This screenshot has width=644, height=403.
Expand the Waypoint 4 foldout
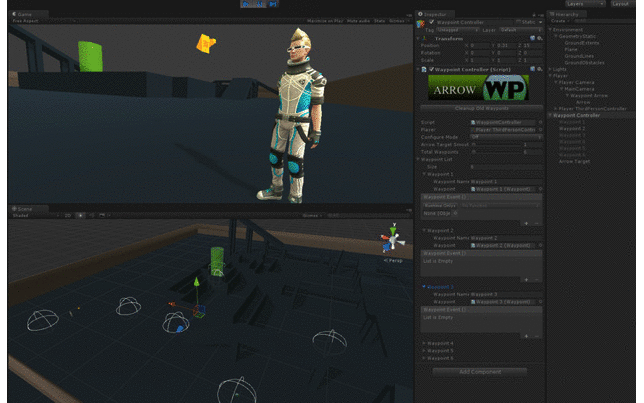coord(424,343)
